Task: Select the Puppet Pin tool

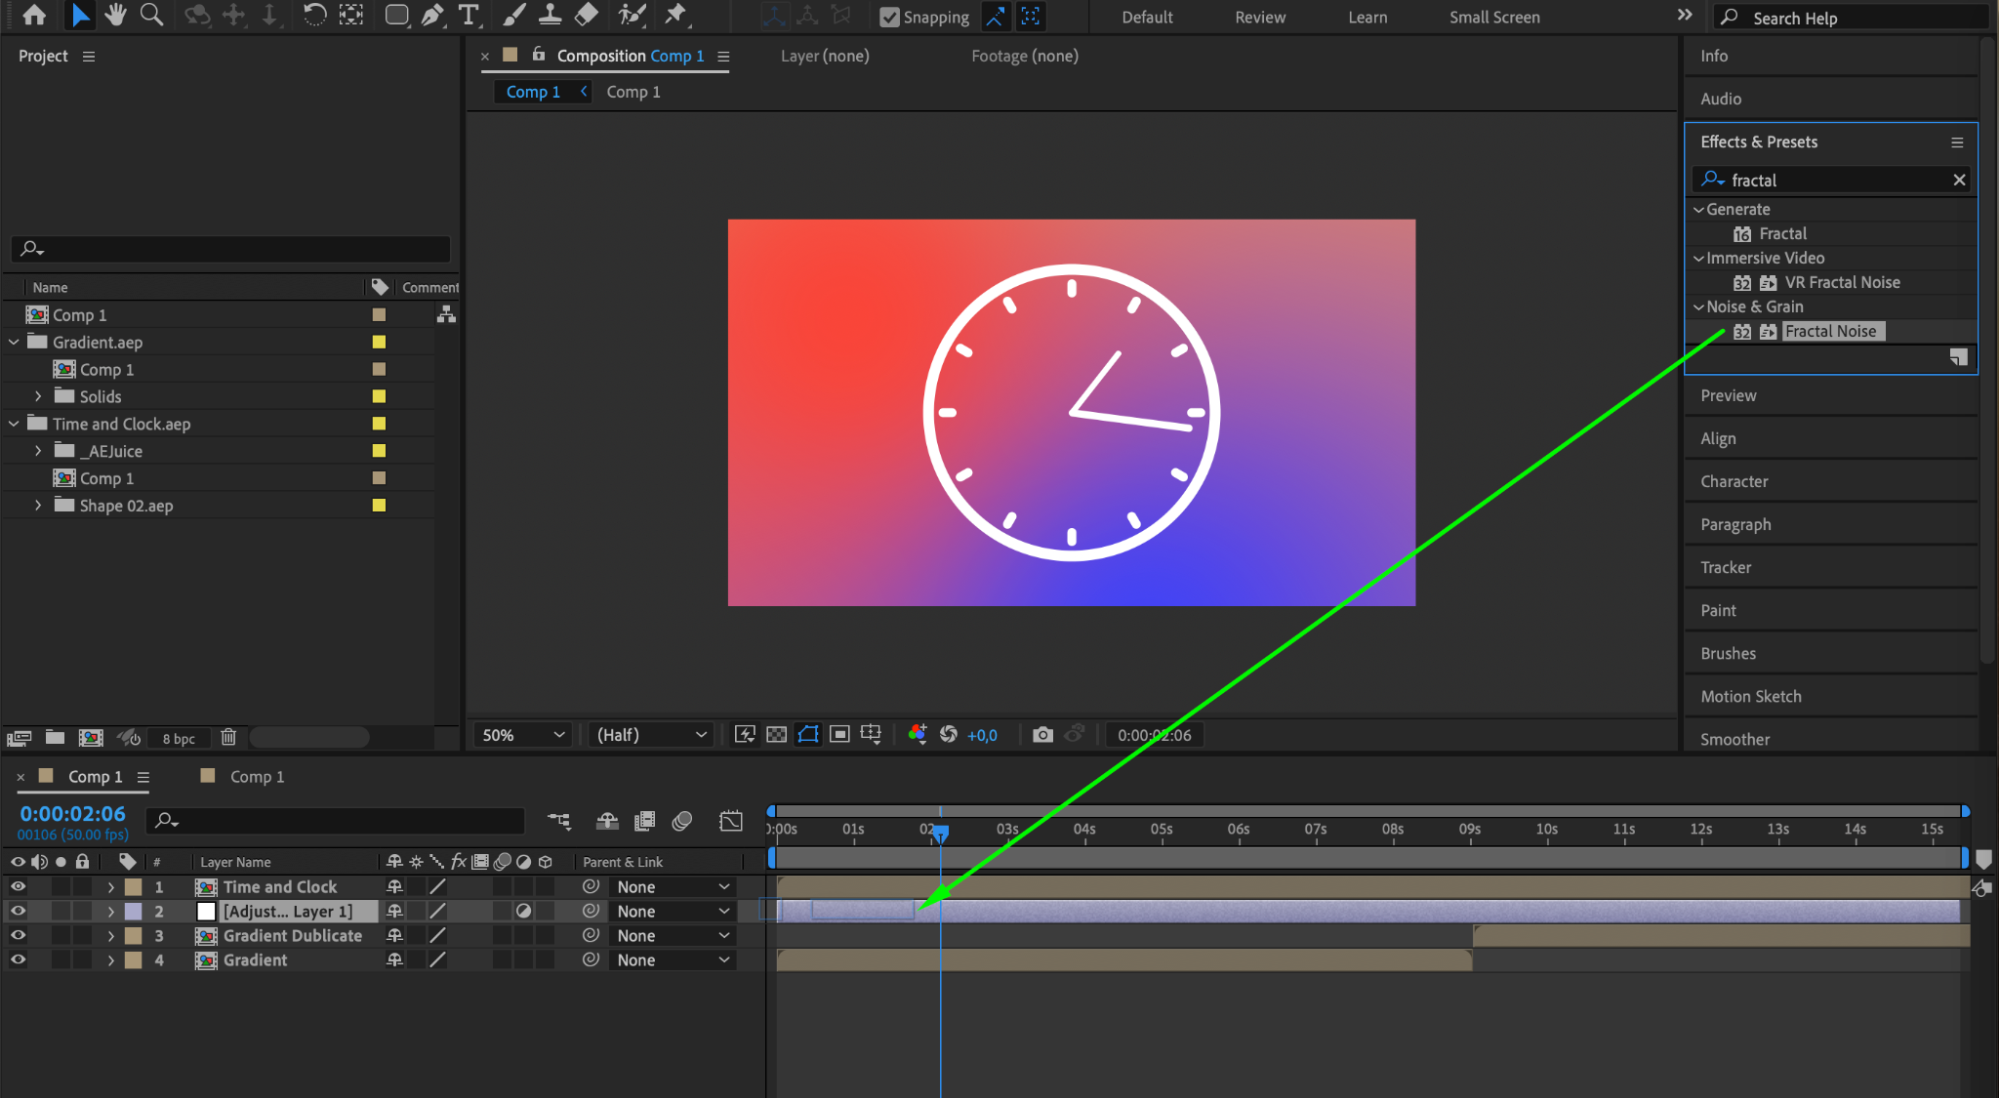Action: pos(676,15)
